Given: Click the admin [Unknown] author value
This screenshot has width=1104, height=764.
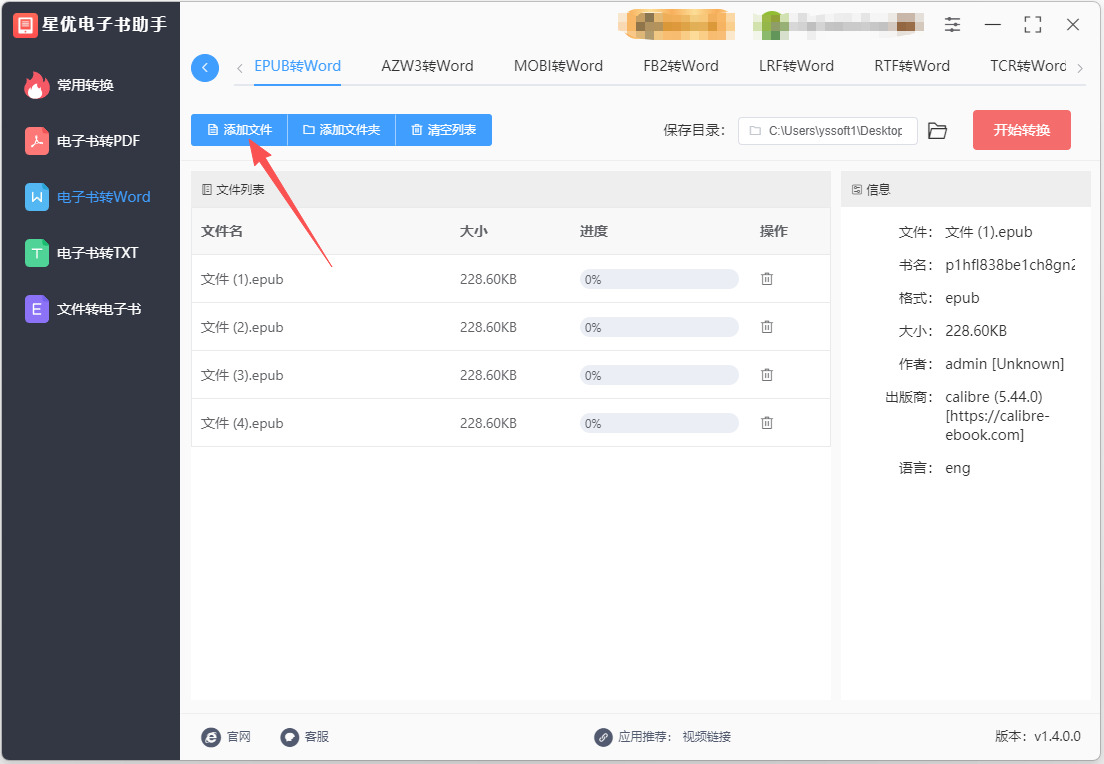Looking at the screenshot, I should [1005, 364].
